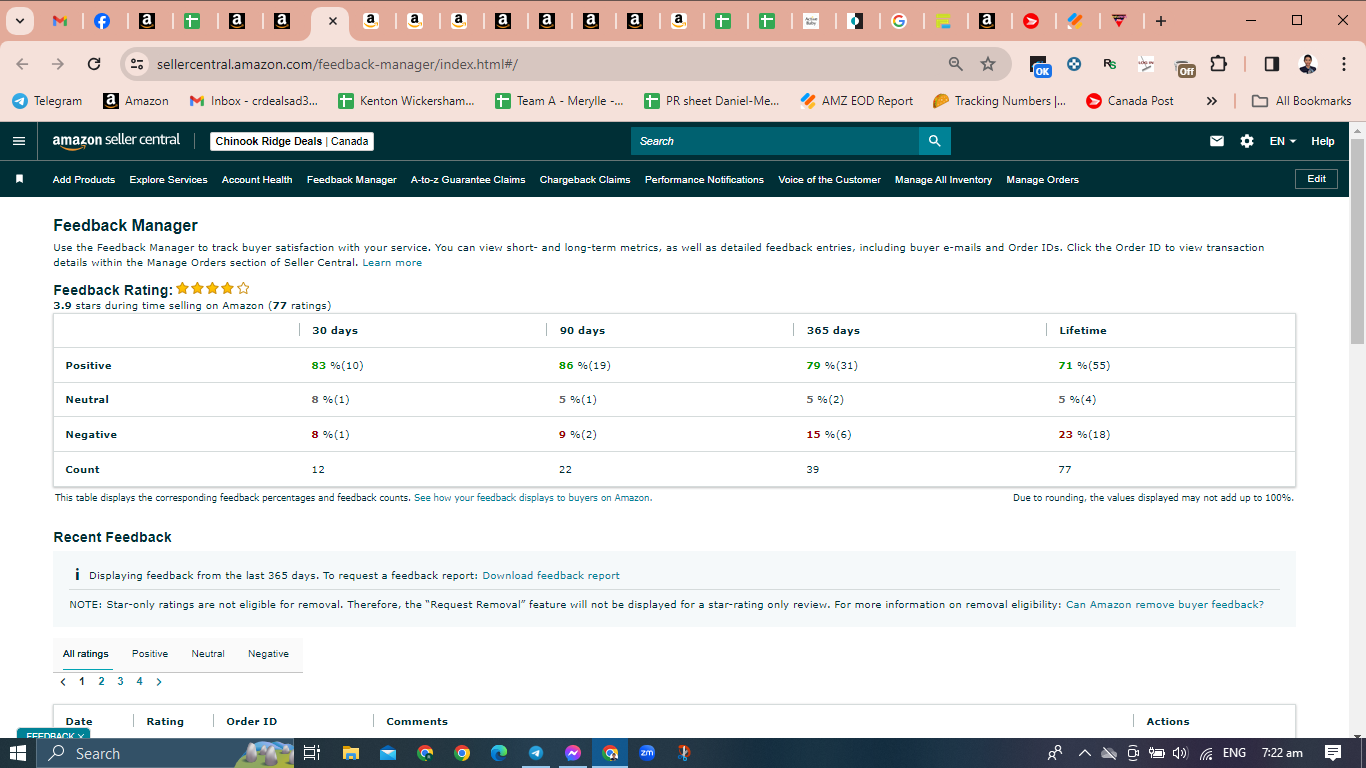Open the All Bookmarks folder
This screenshot has height=768, width=1366.
coord(1303,101)
